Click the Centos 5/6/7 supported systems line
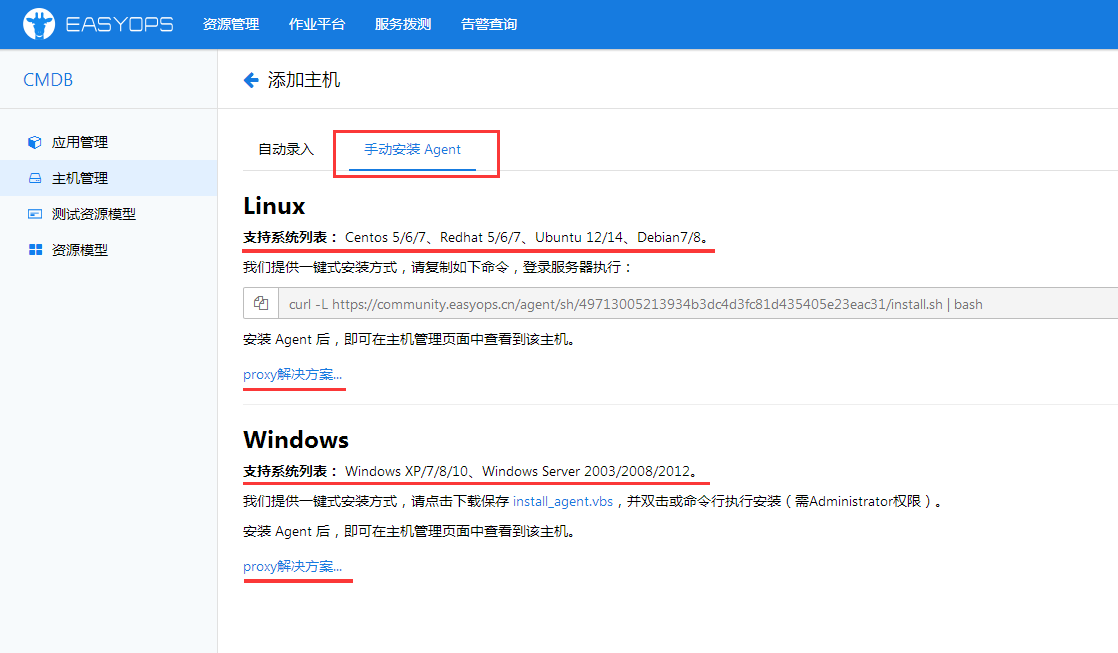 click(x=476, y=237)
